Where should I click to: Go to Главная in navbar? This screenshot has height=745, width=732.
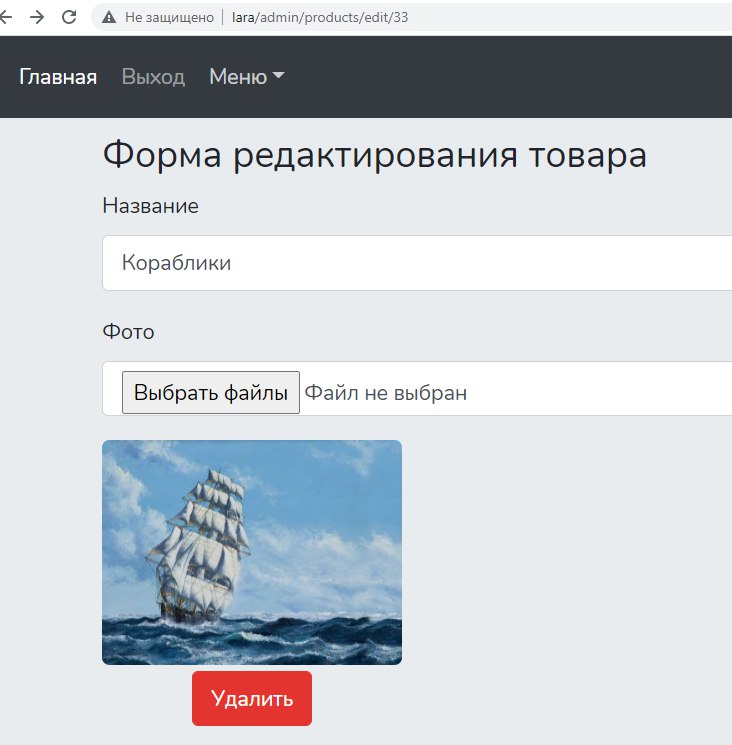(58, 76)
